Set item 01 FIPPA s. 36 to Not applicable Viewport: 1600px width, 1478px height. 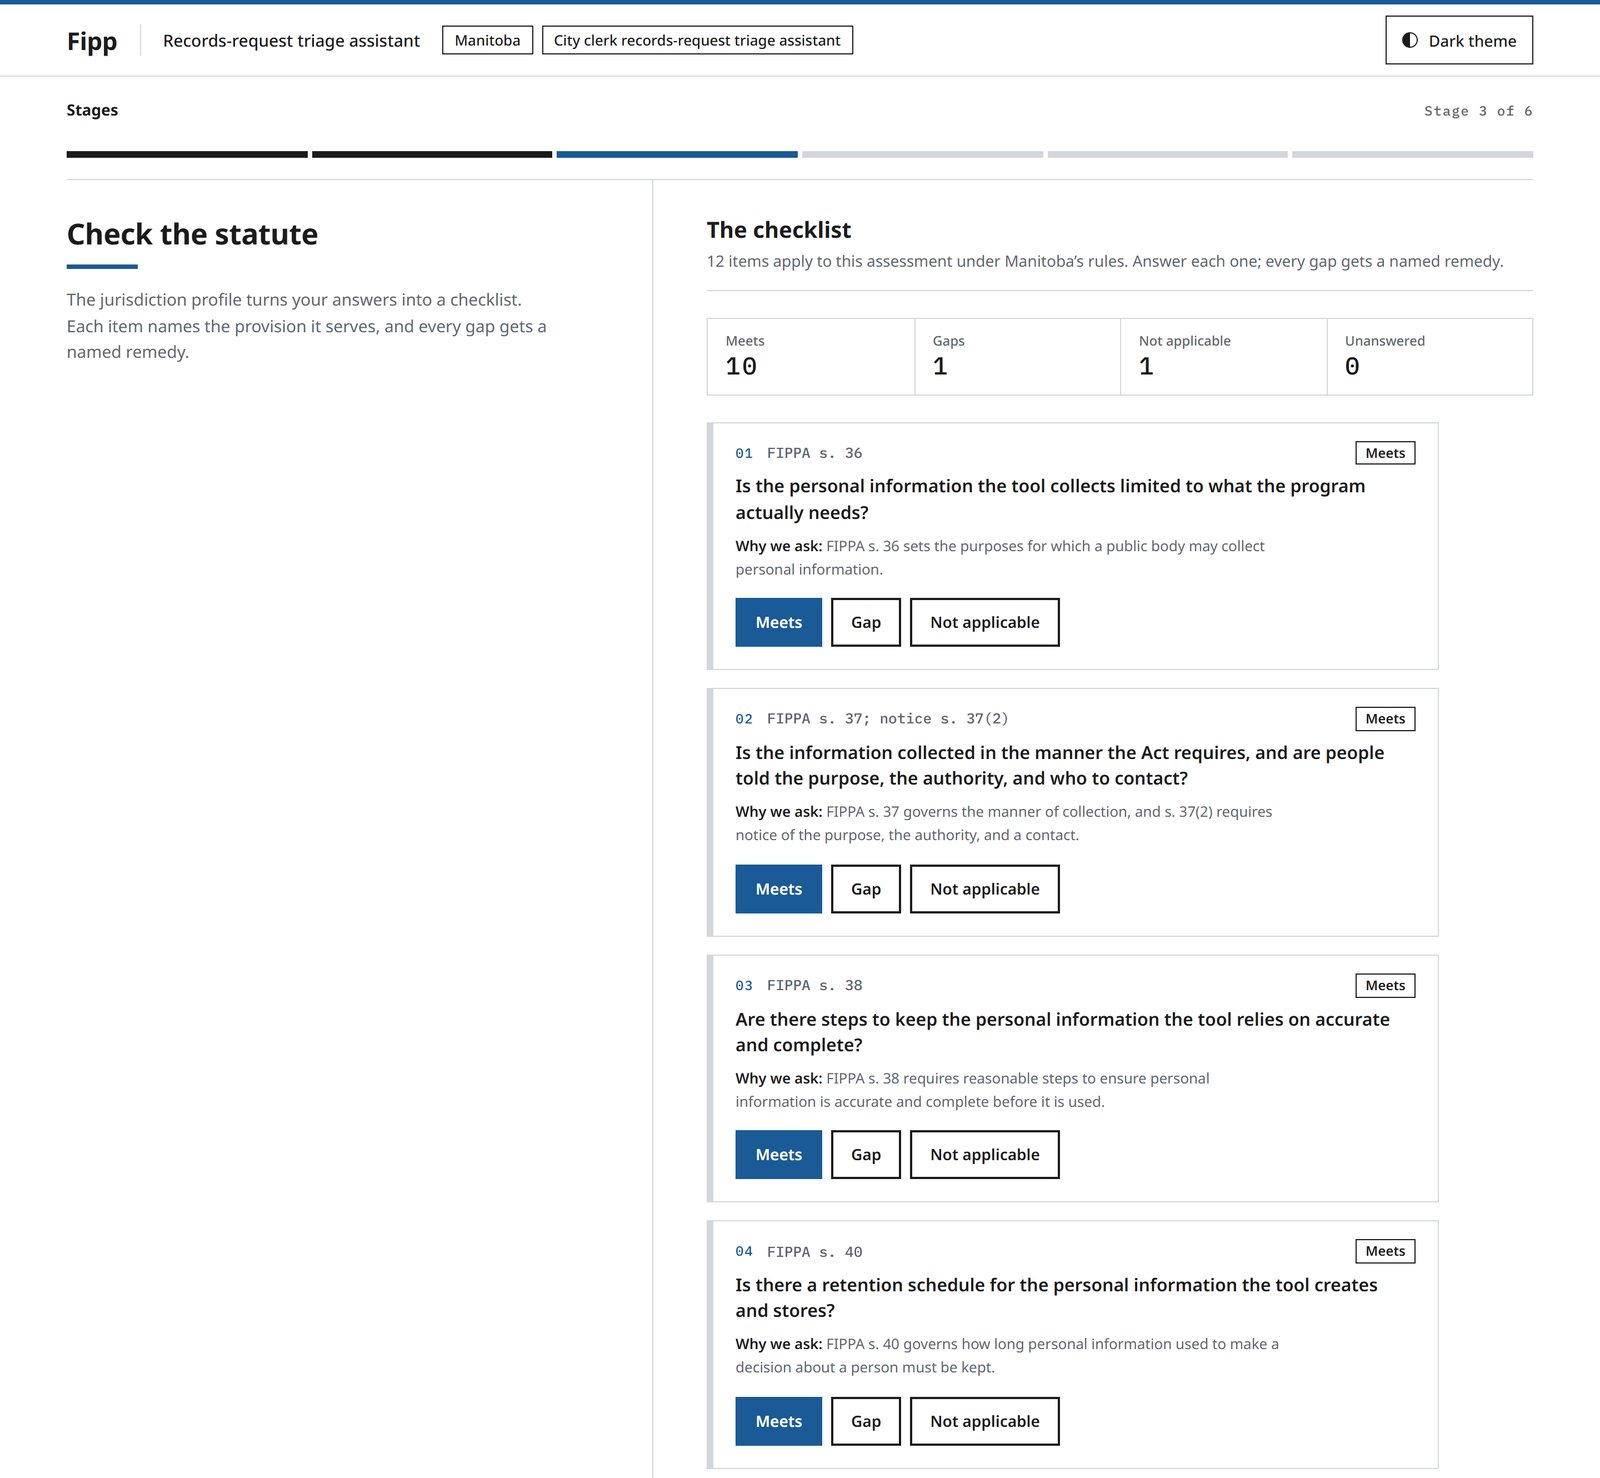[984, 622]
